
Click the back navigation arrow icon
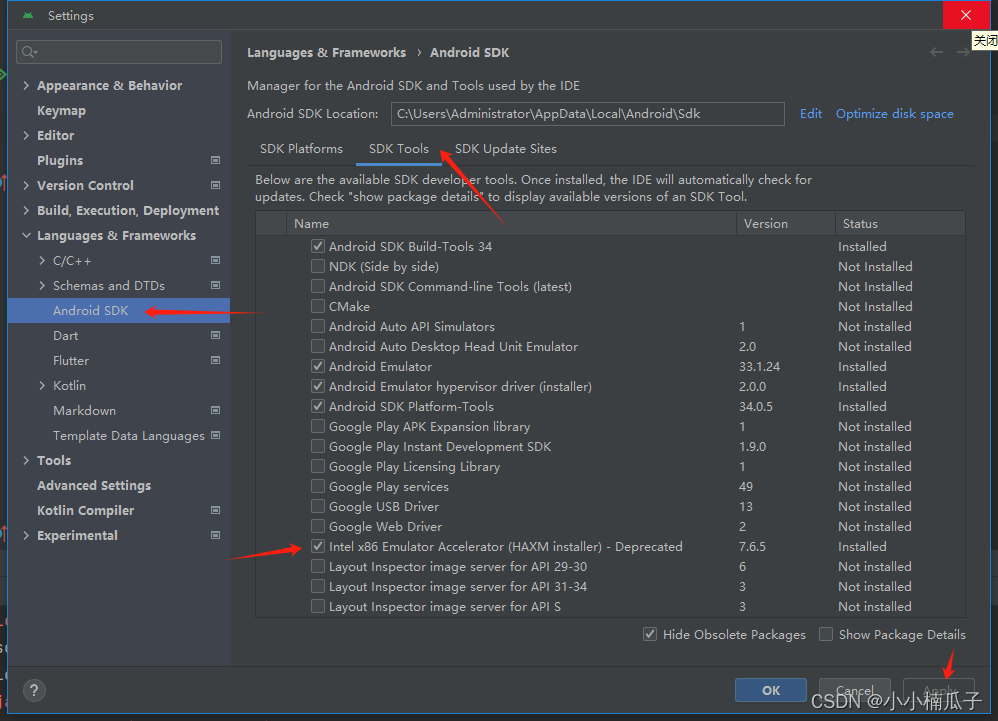(x=936, y=52)
